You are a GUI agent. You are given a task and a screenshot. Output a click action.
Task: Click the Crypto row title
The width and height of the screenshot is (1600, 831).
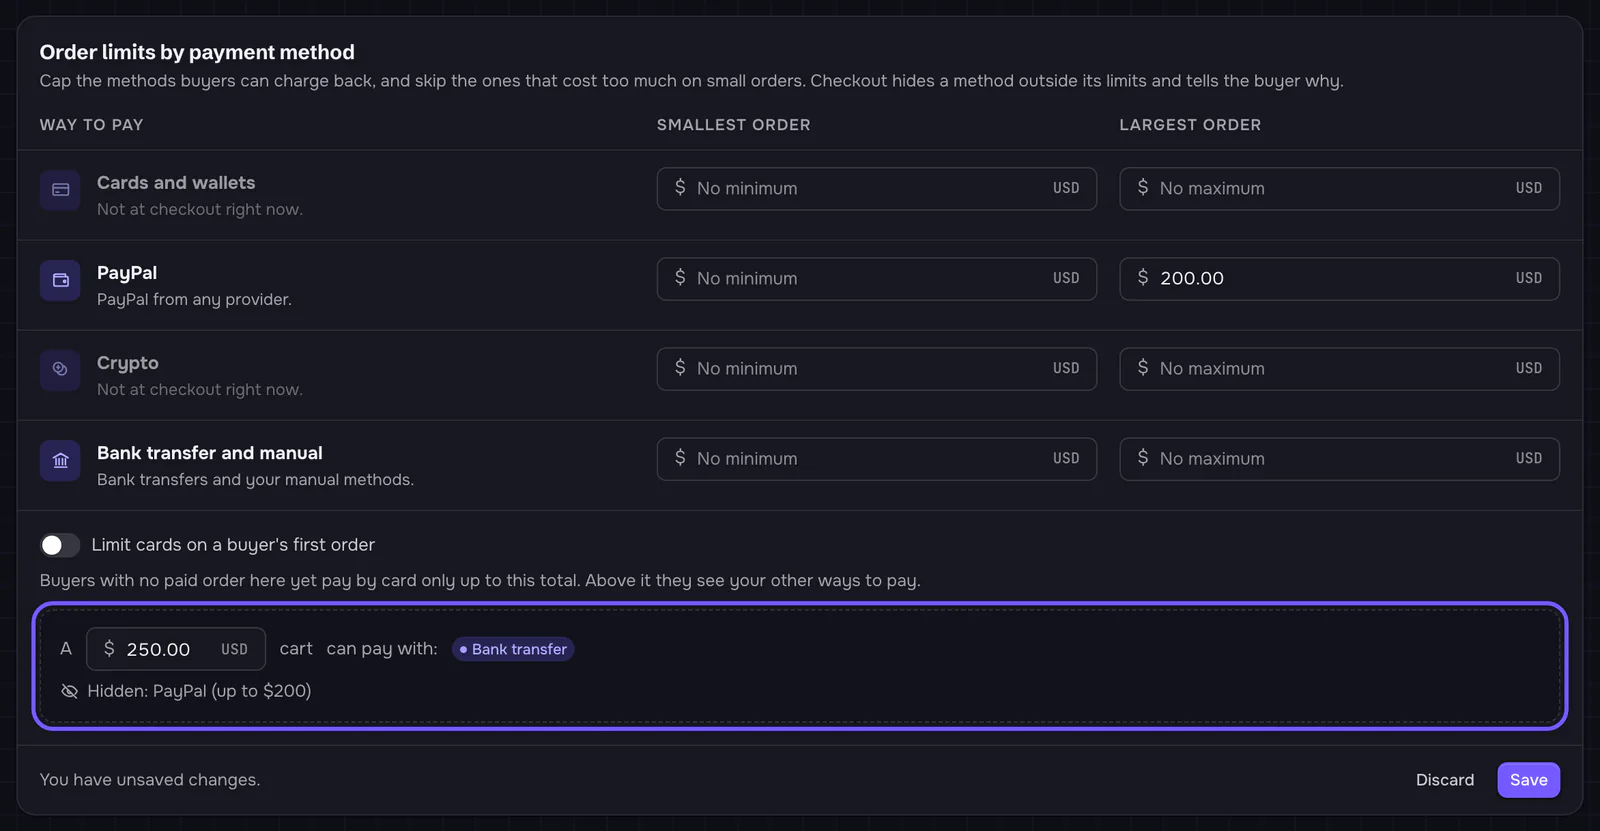[128, 363]
